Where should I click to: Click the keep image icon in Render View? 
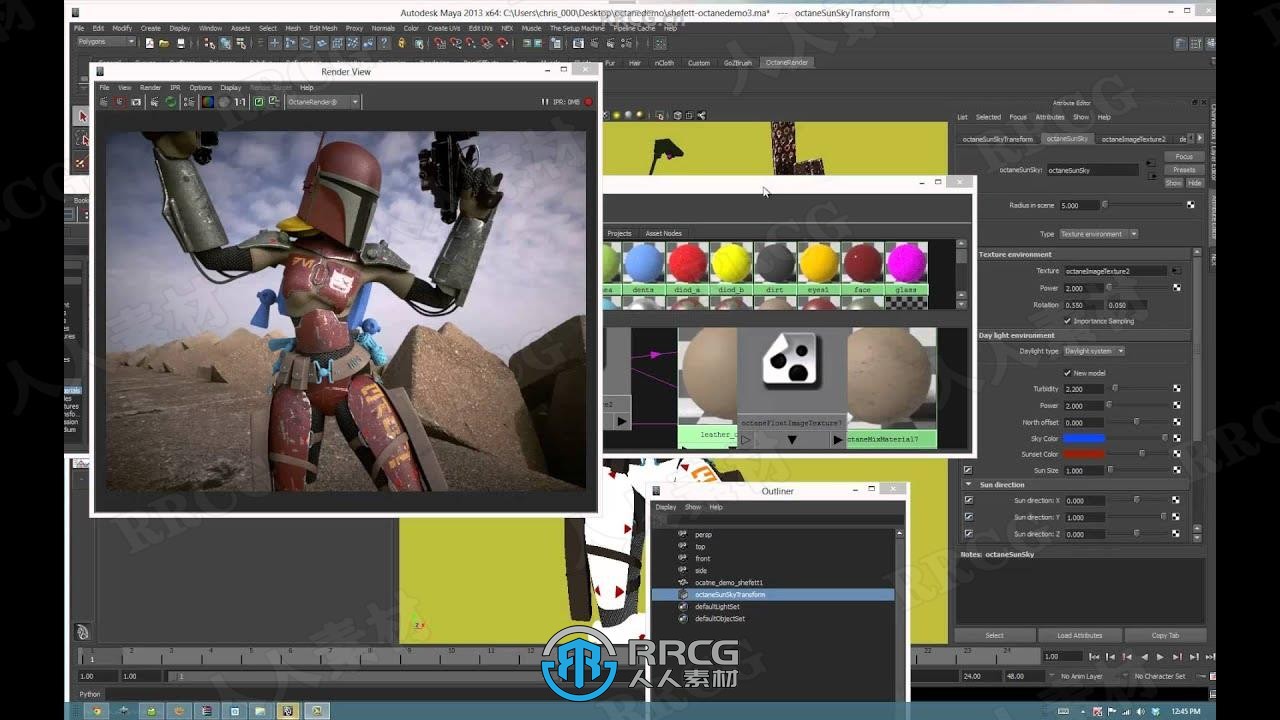point(258,102)
